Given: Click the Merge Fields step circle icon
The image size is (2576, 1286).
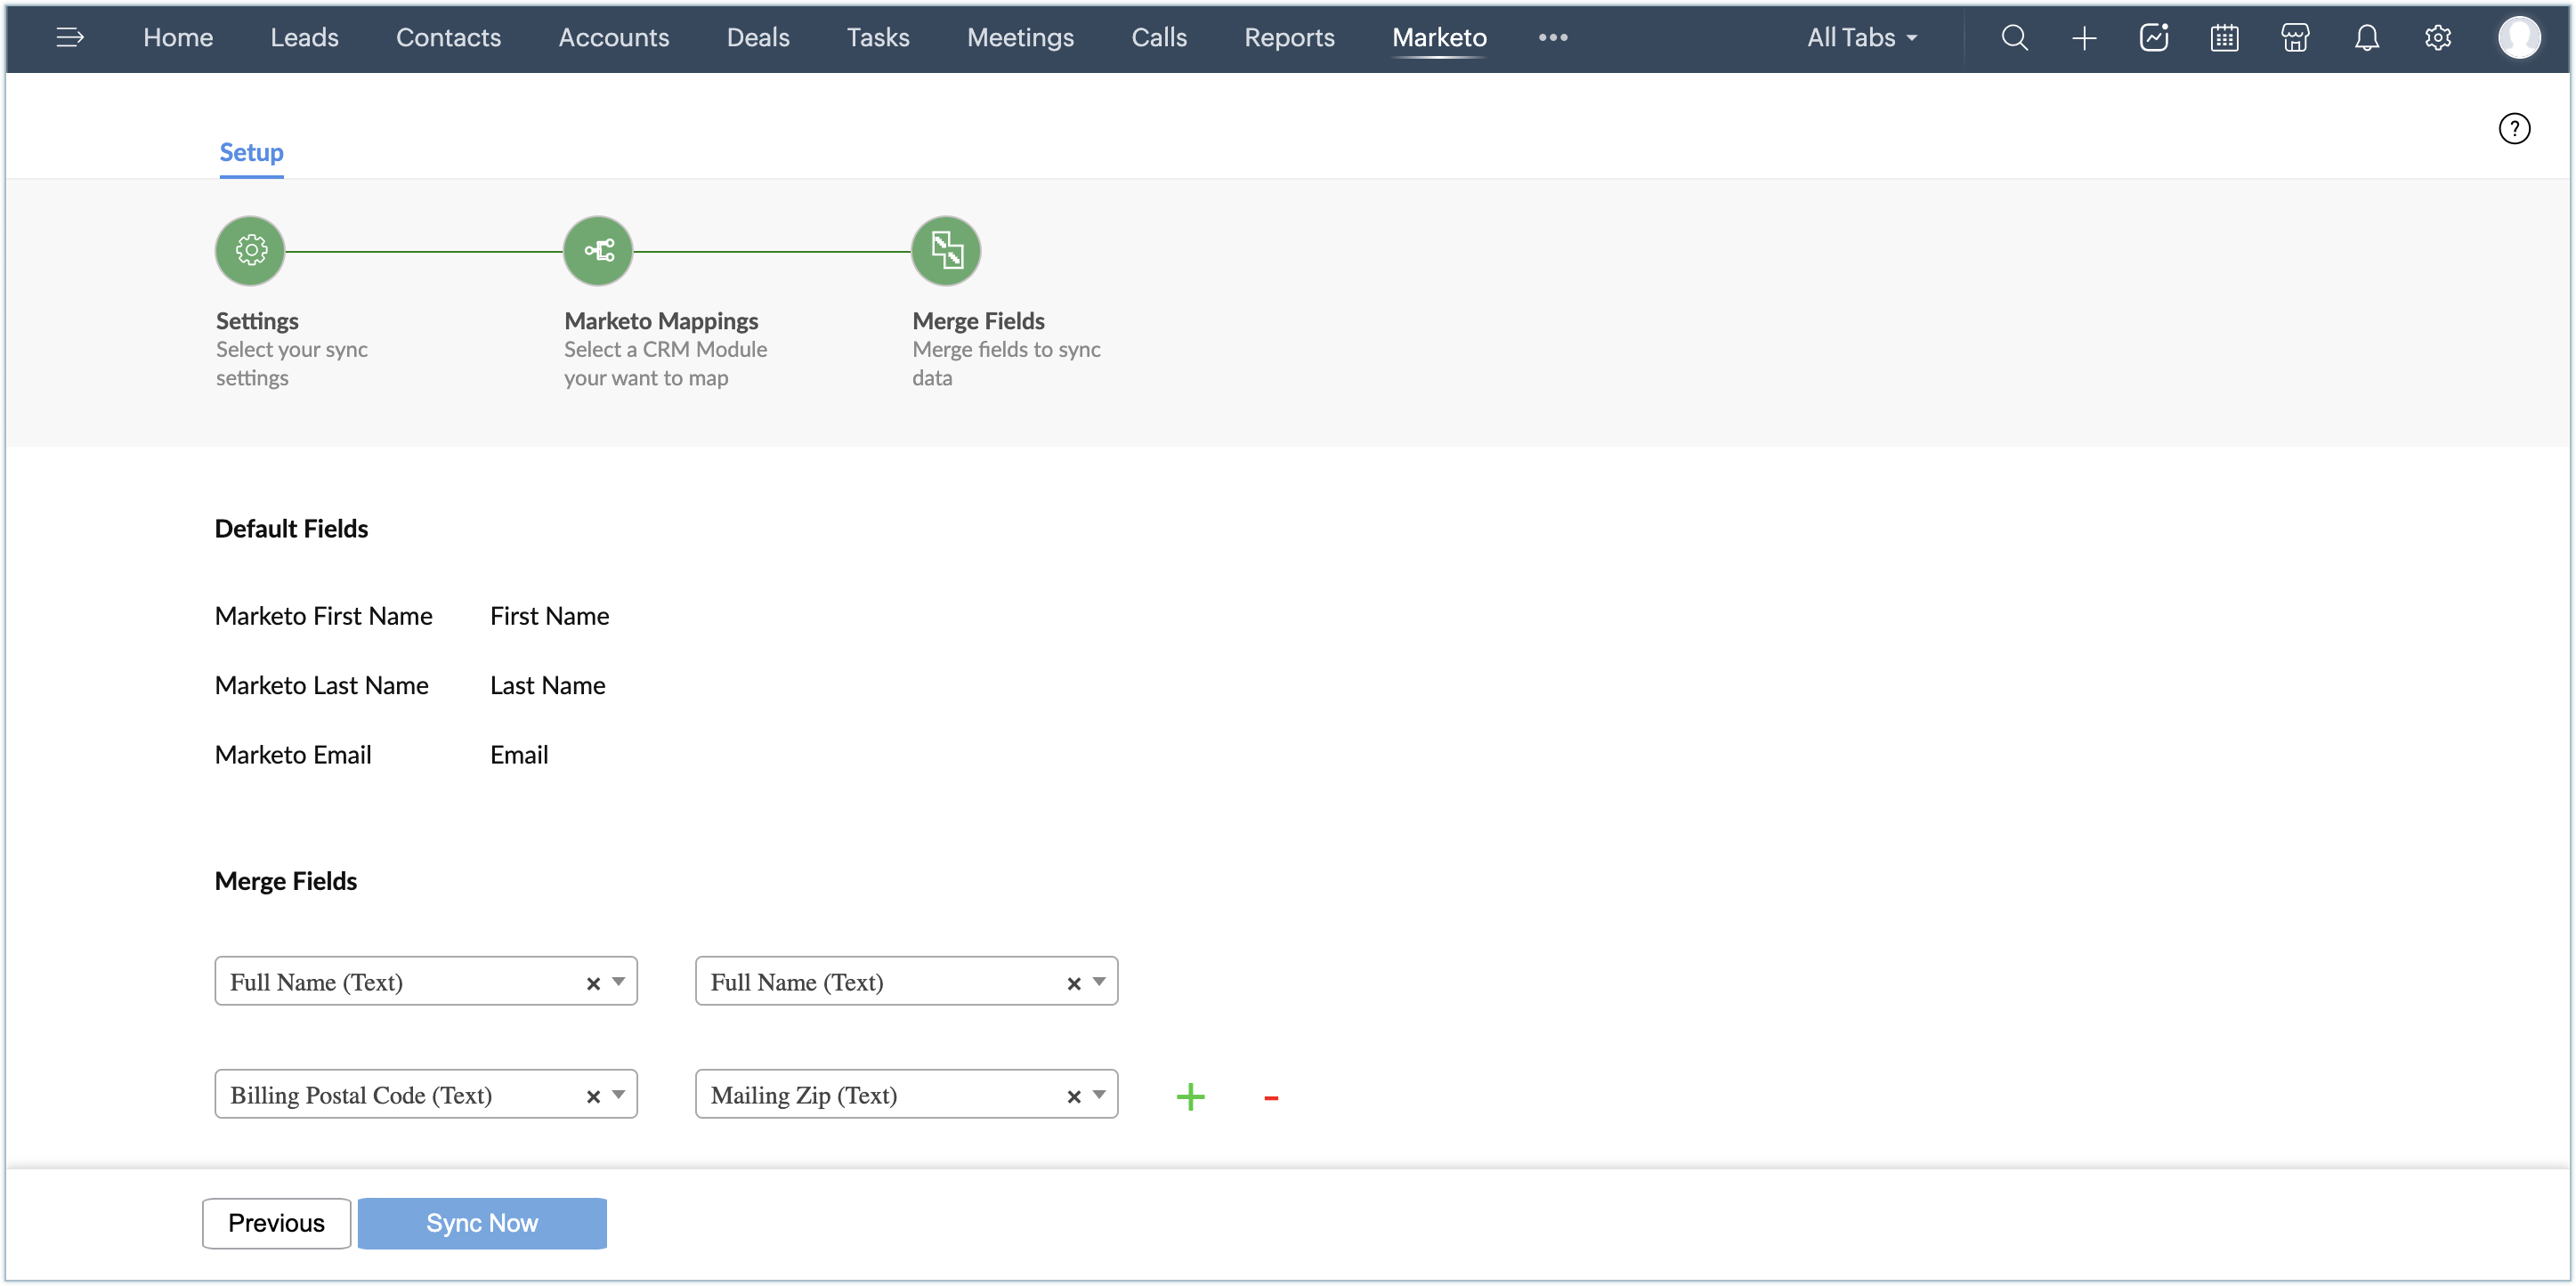Looking at the screenshot, I should coord(946,250).
